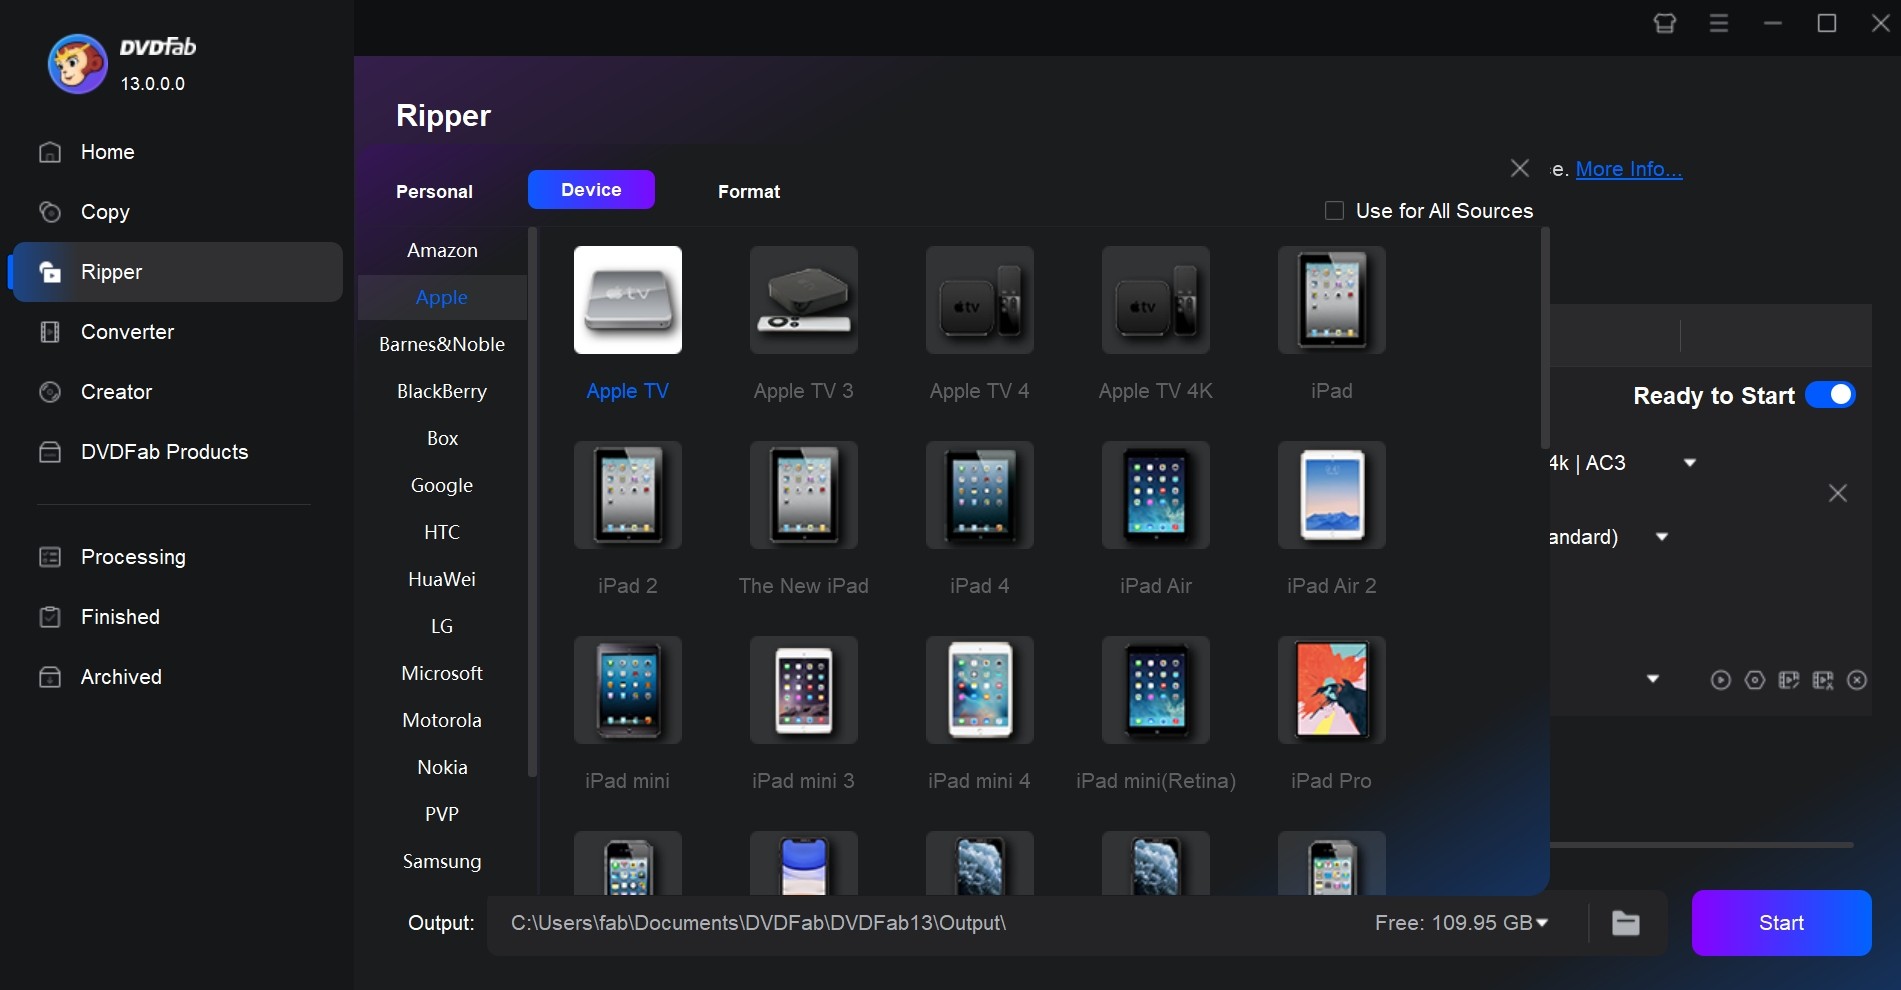Open DVDFab Products section
This screenshot has width=1901, height=990.
click(163, 452)
